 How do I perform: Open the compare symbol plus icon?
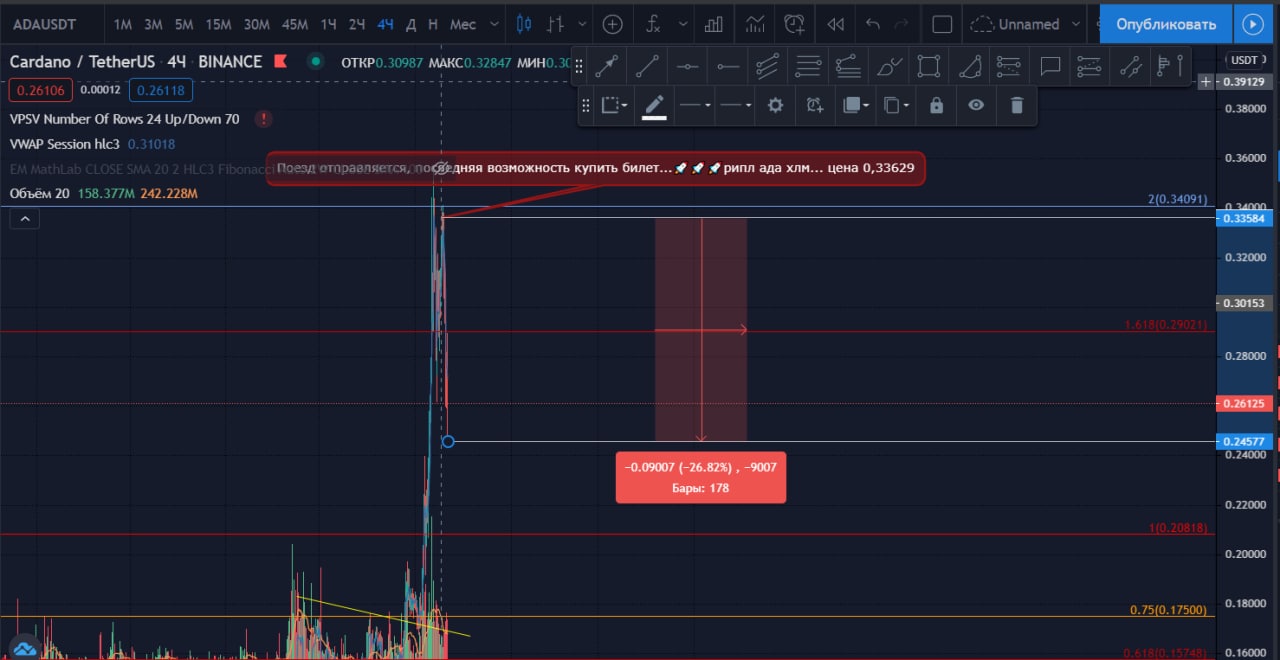(x=613, y=24)
